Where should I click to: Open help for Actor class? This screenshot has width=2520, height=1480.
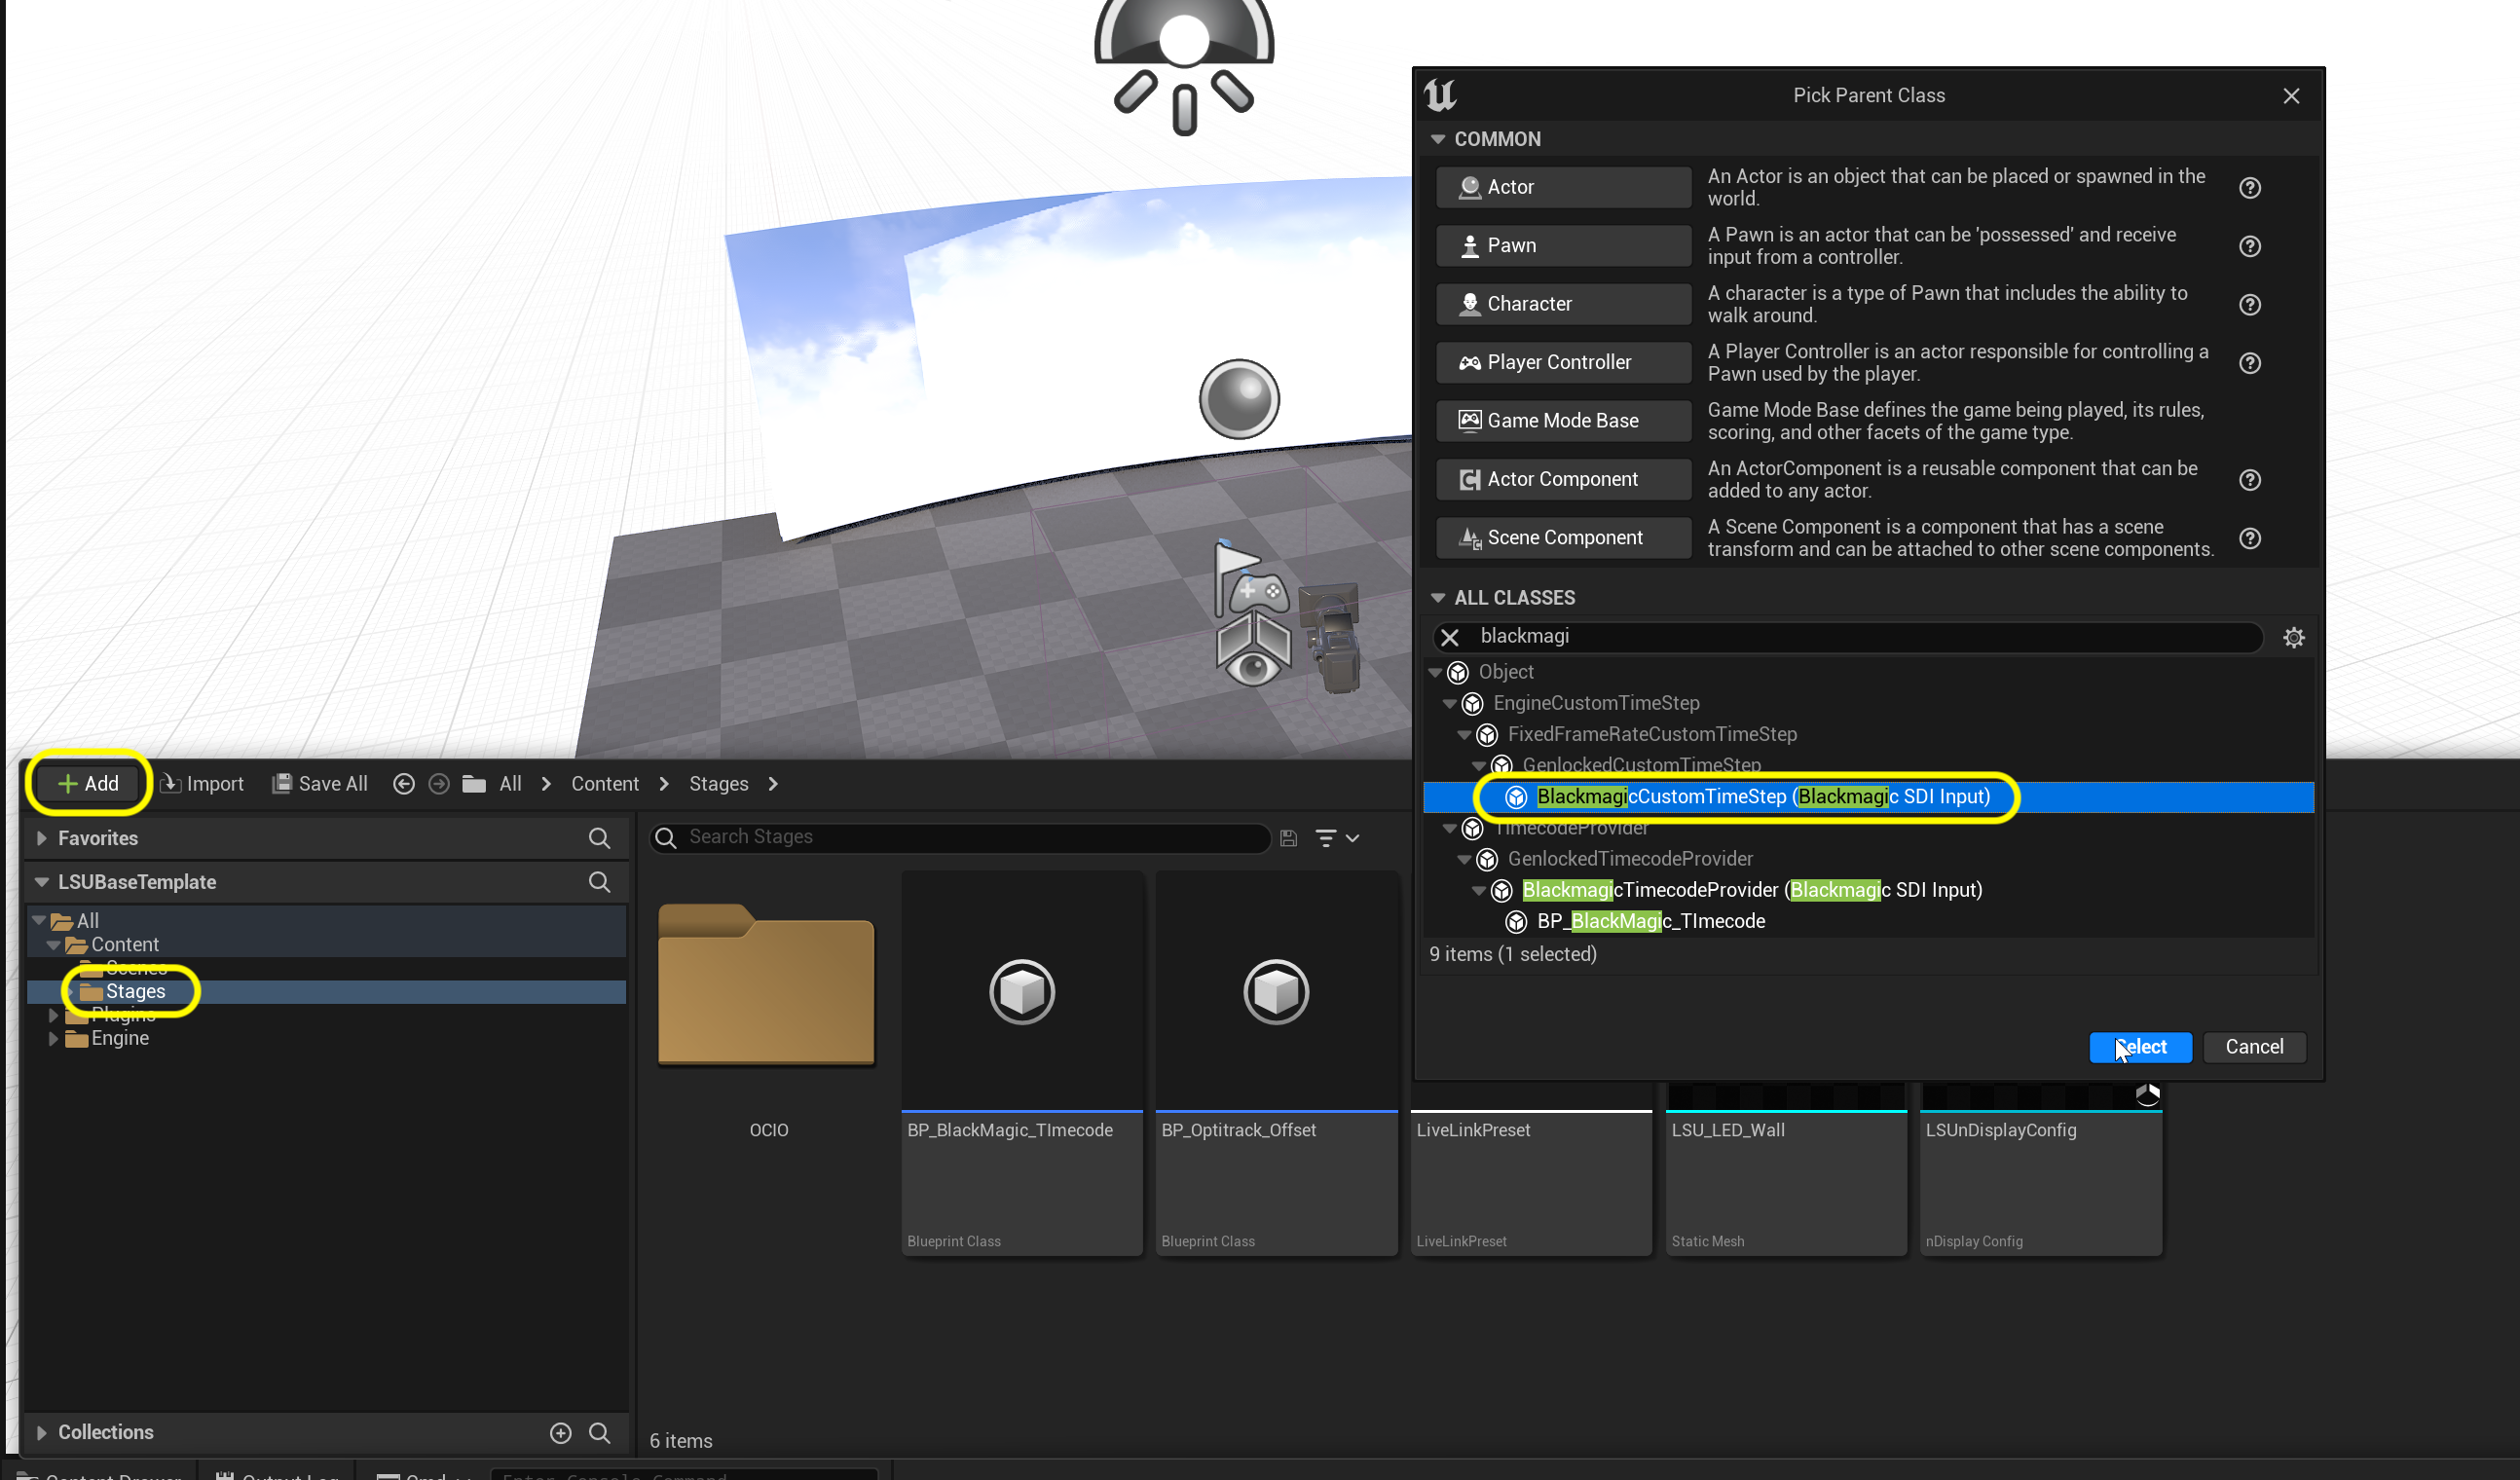coord(2250,187)
